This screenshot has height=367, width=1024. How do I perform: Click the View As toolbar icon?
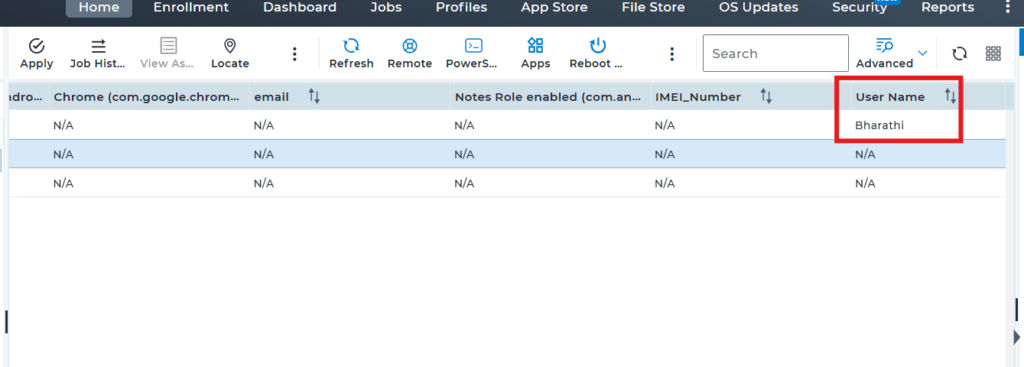[x=168, y=46]
